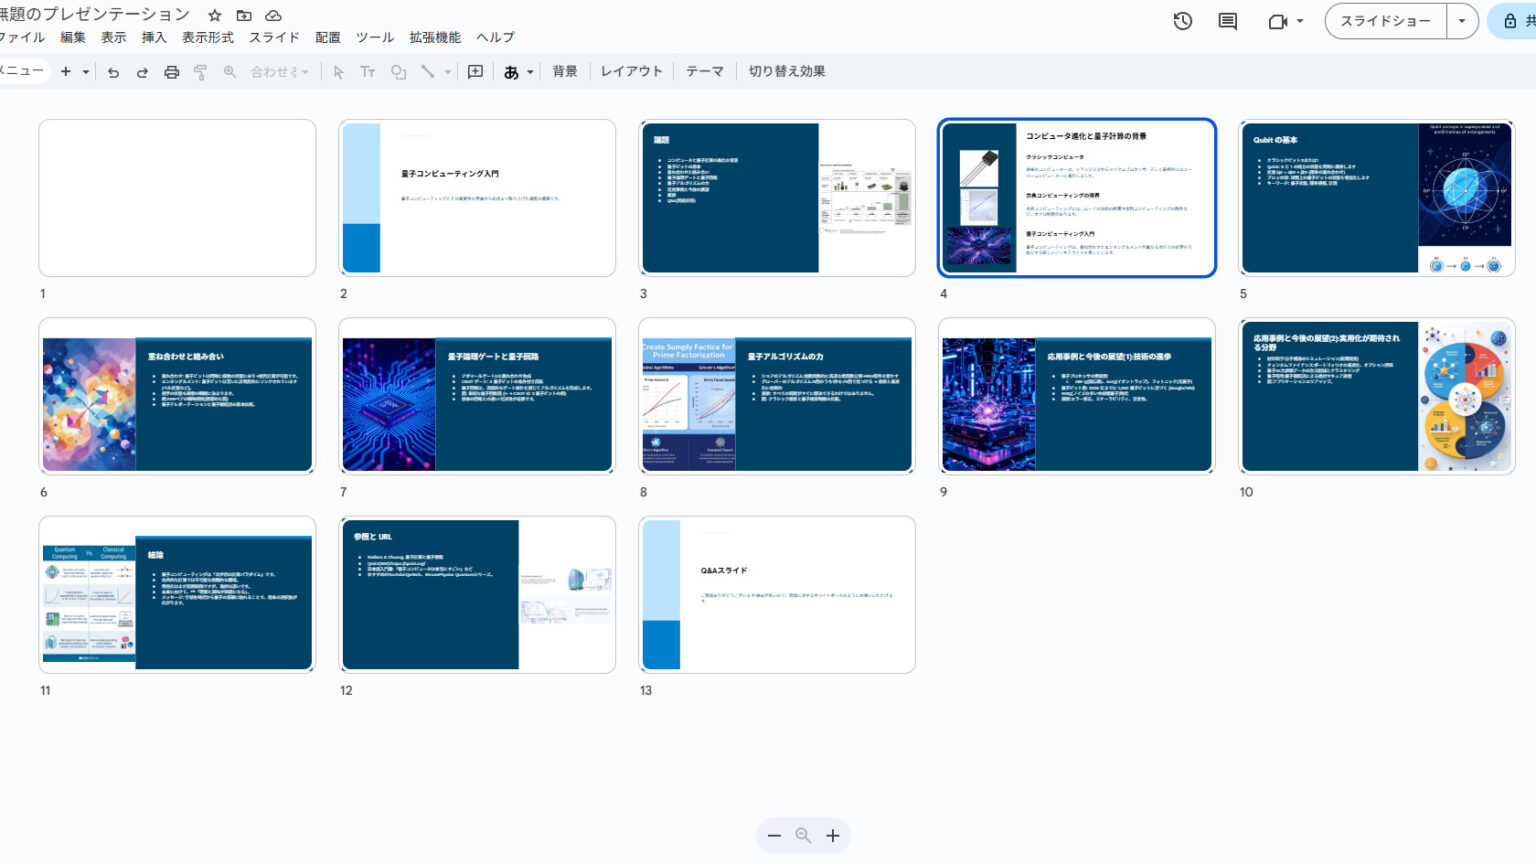This screenshot has width=1536, height=864.
Task: Select the redo icon in the toolbar
Action: [x=141, y=71]
